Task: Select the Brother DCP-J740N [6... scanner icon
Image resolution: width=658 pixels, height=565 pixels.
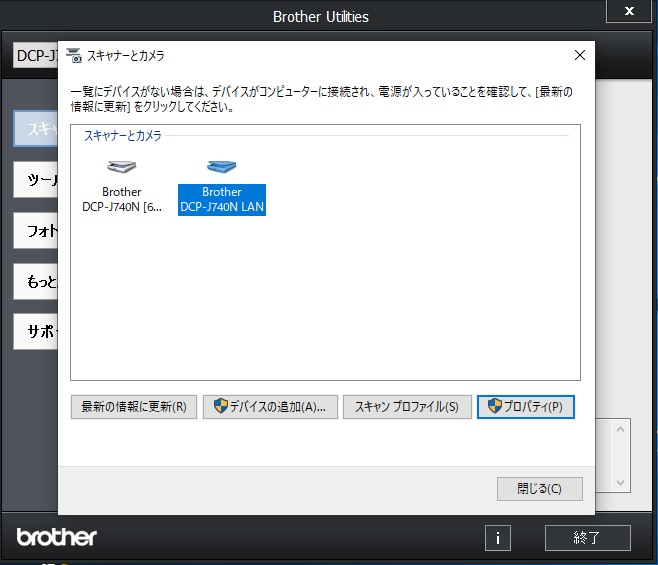Action: tap(121, 167)
